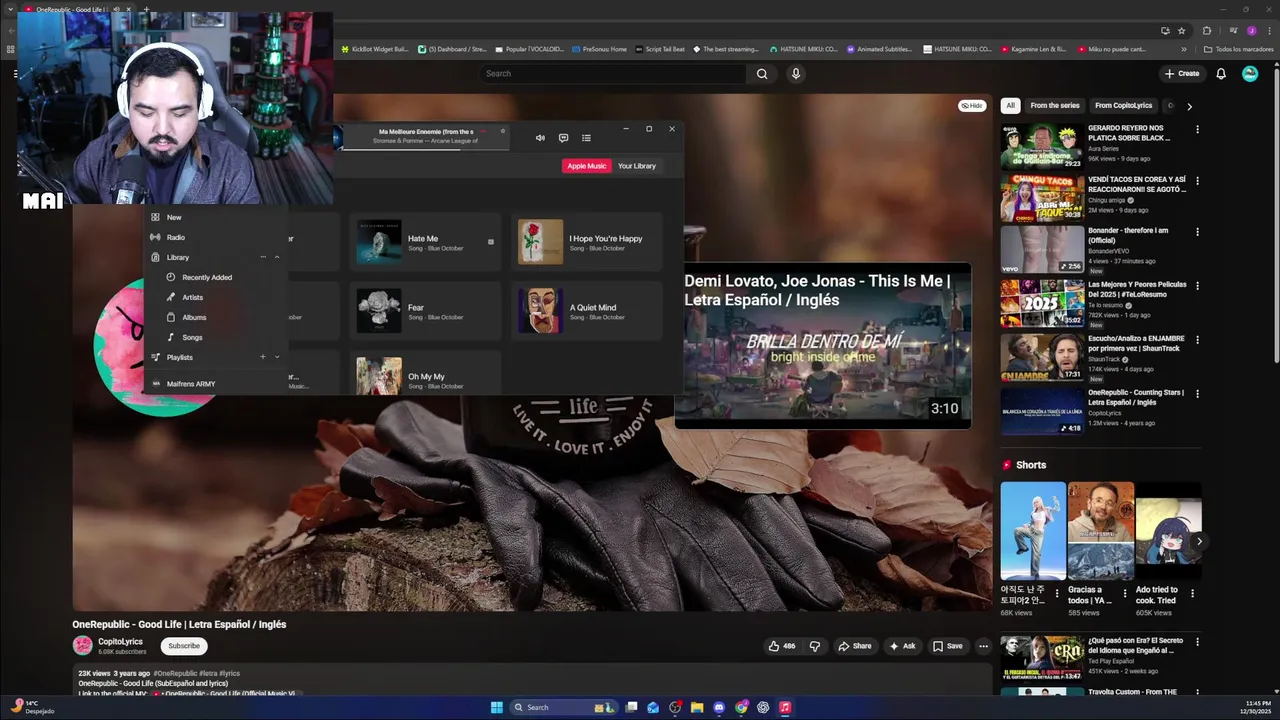Favorite the current song with the star icon
Screen dimensions: 1280x720
tap(503, 131)
